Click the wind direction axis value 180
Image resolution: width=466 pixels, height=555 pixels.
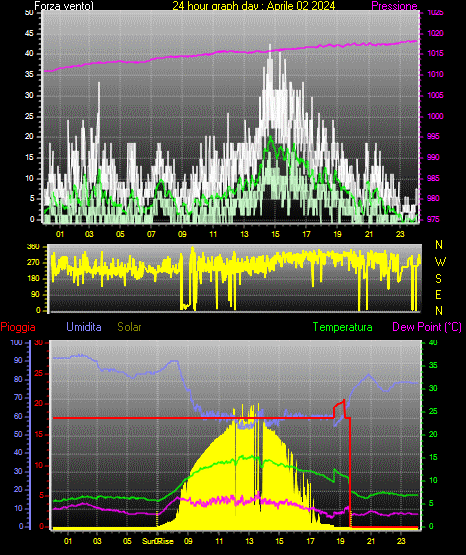point(34,279)
